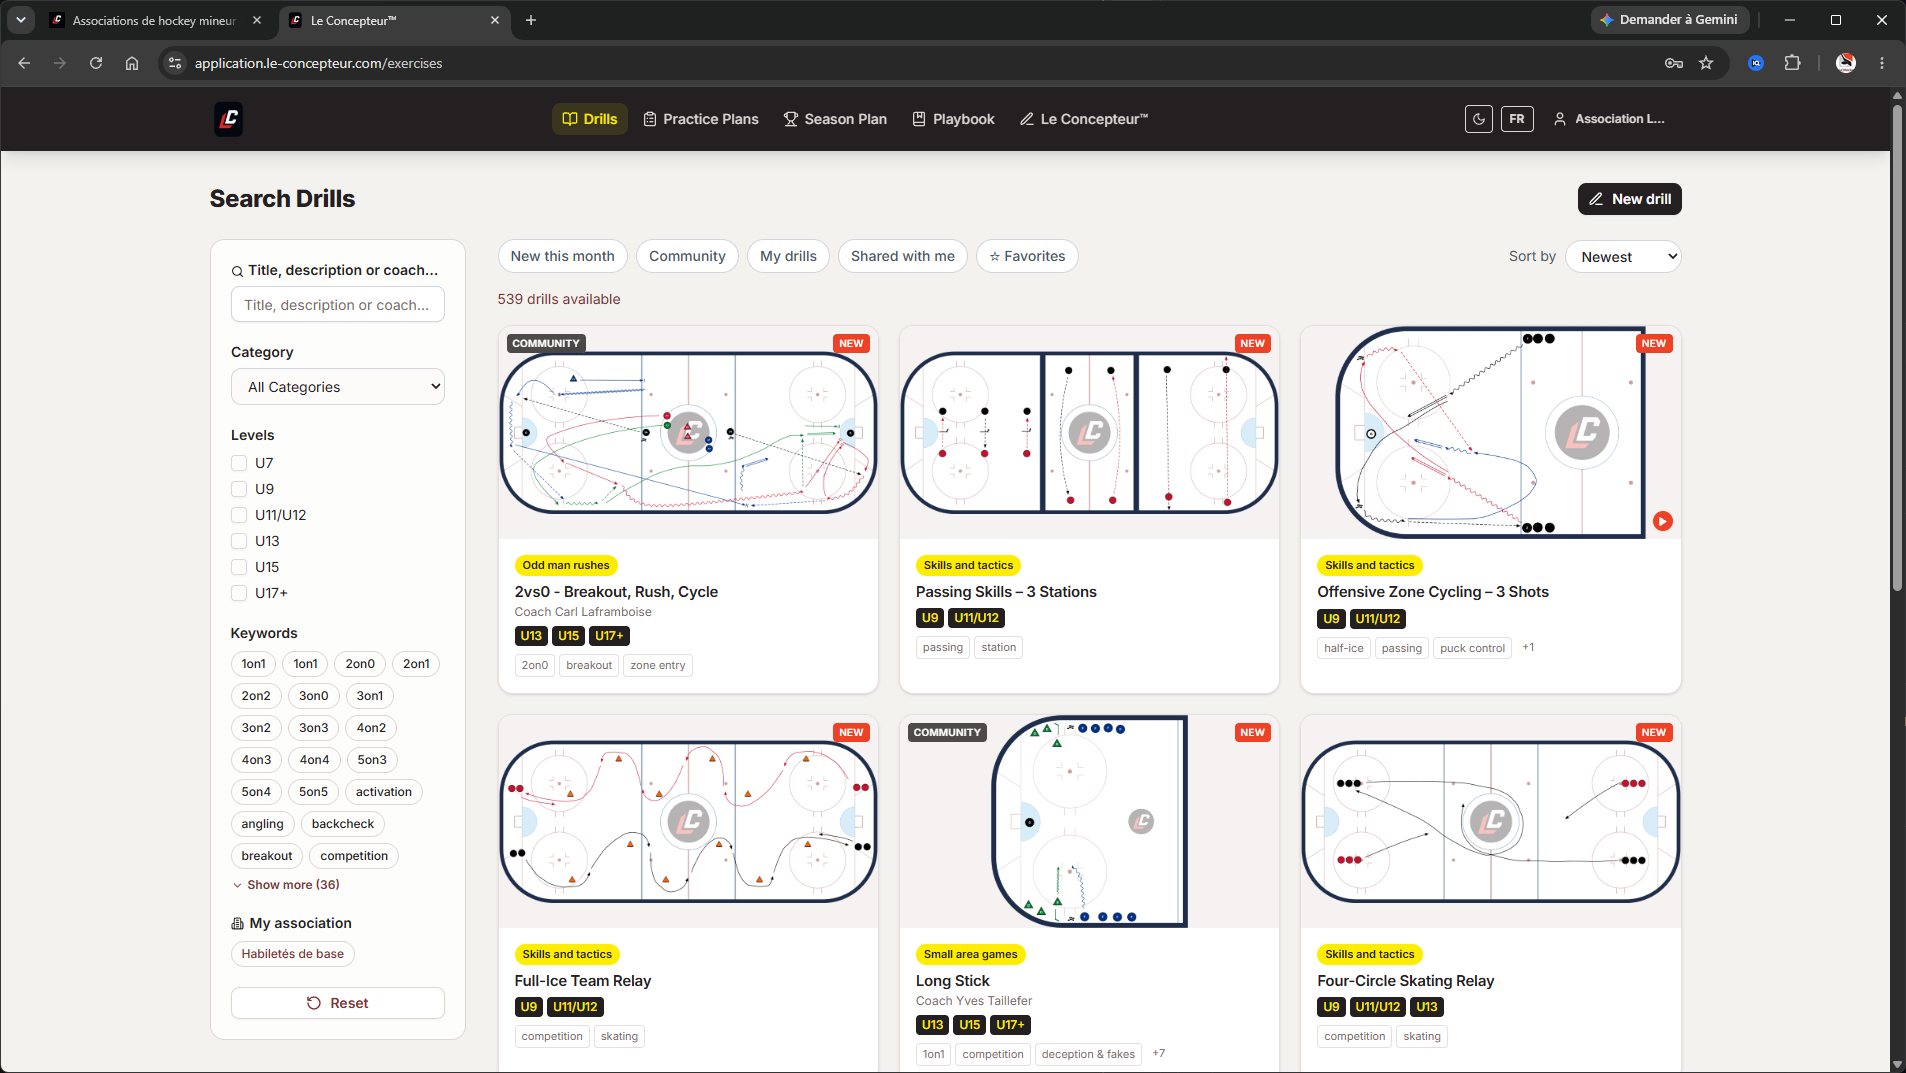Click the New drill button
The height and width of the screenshot is (1073, 1906).
(1630, 199)
